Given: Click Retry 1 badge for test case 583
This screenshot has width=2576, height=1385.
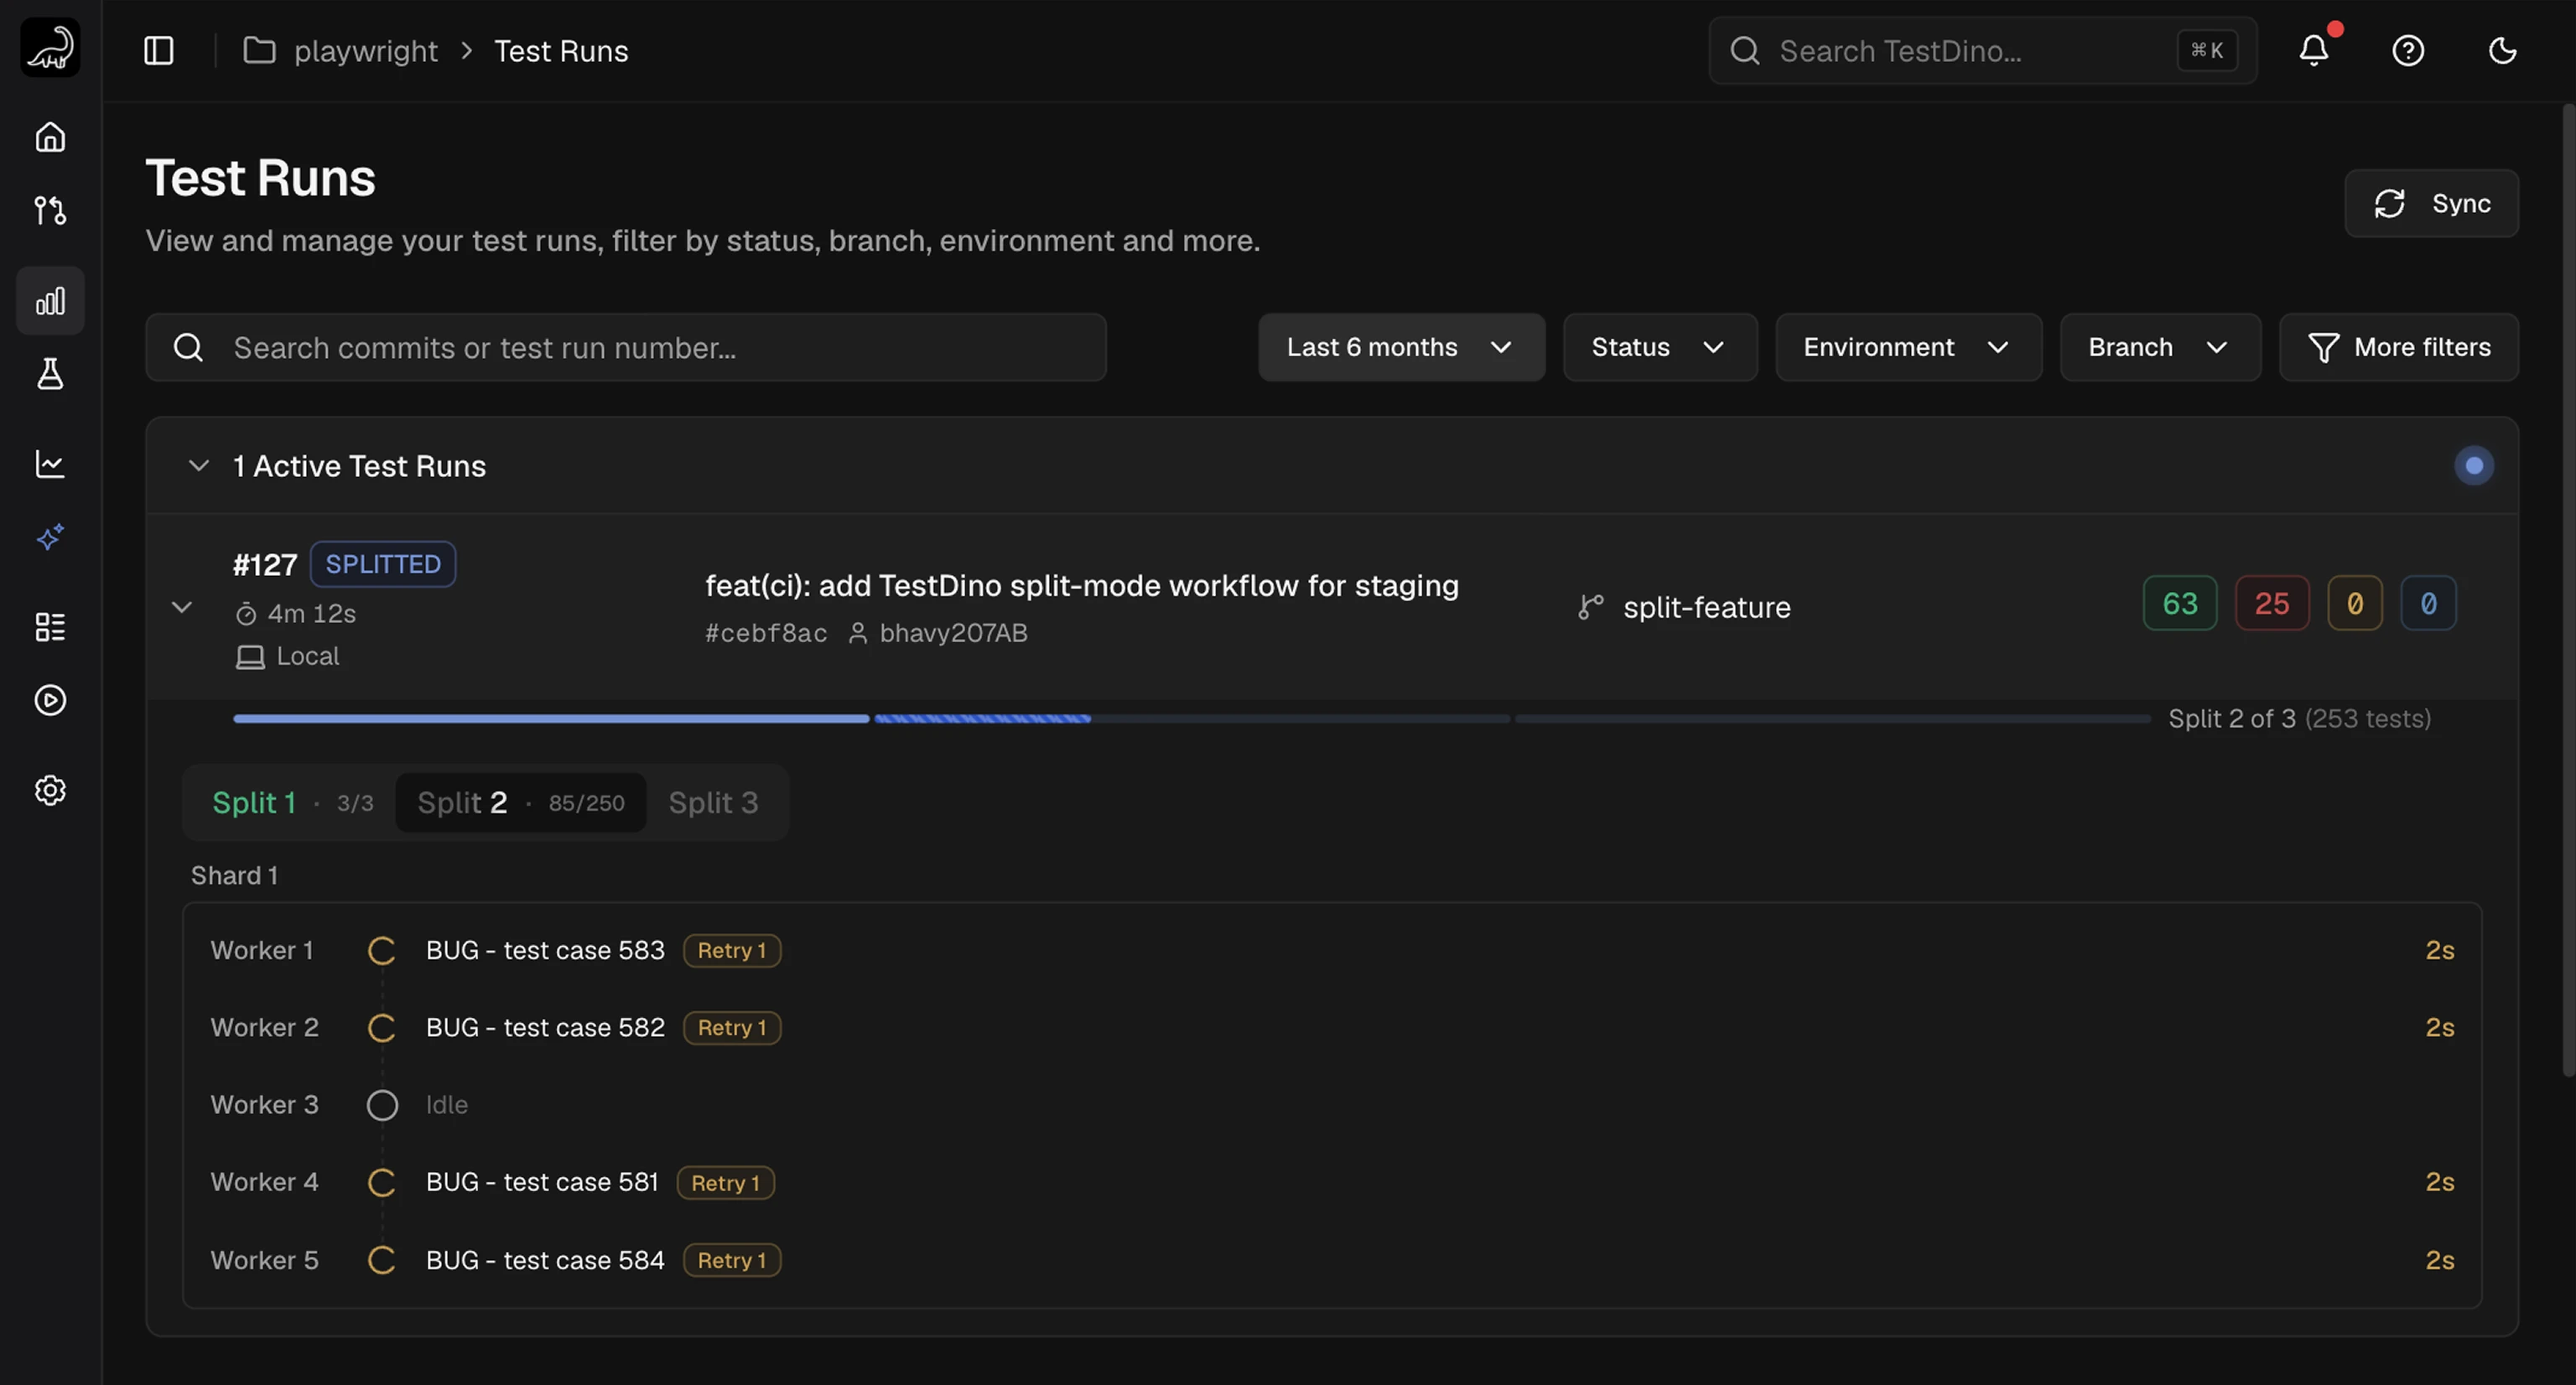Looking at the screenshot, I should 732,950.
